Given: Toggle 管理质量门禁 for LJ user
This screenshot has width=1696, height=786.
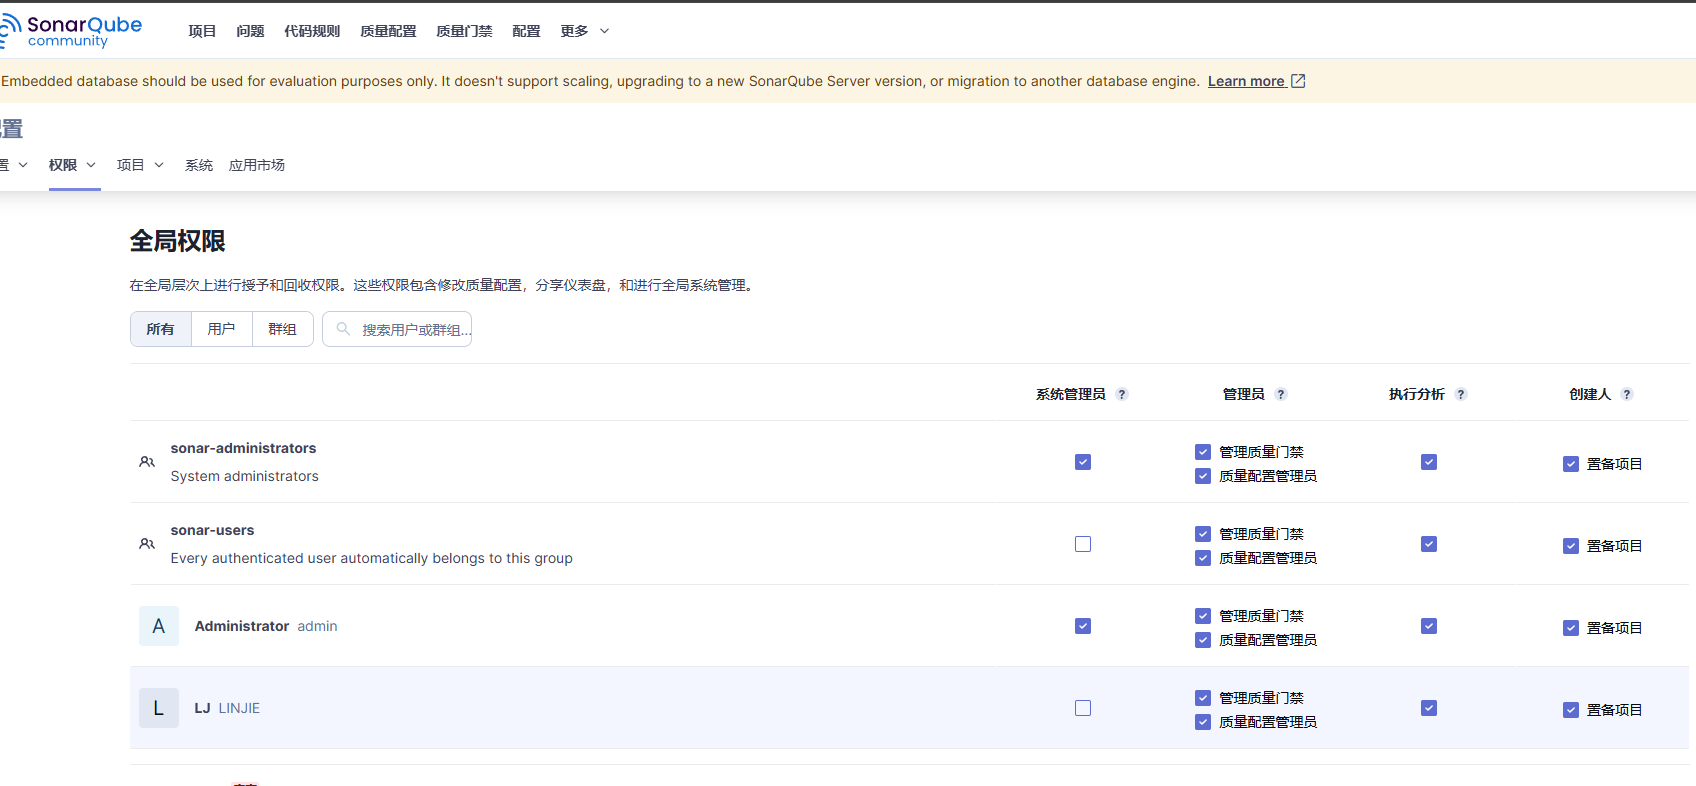Looking at the screenshot, I should pos(1203,698).
